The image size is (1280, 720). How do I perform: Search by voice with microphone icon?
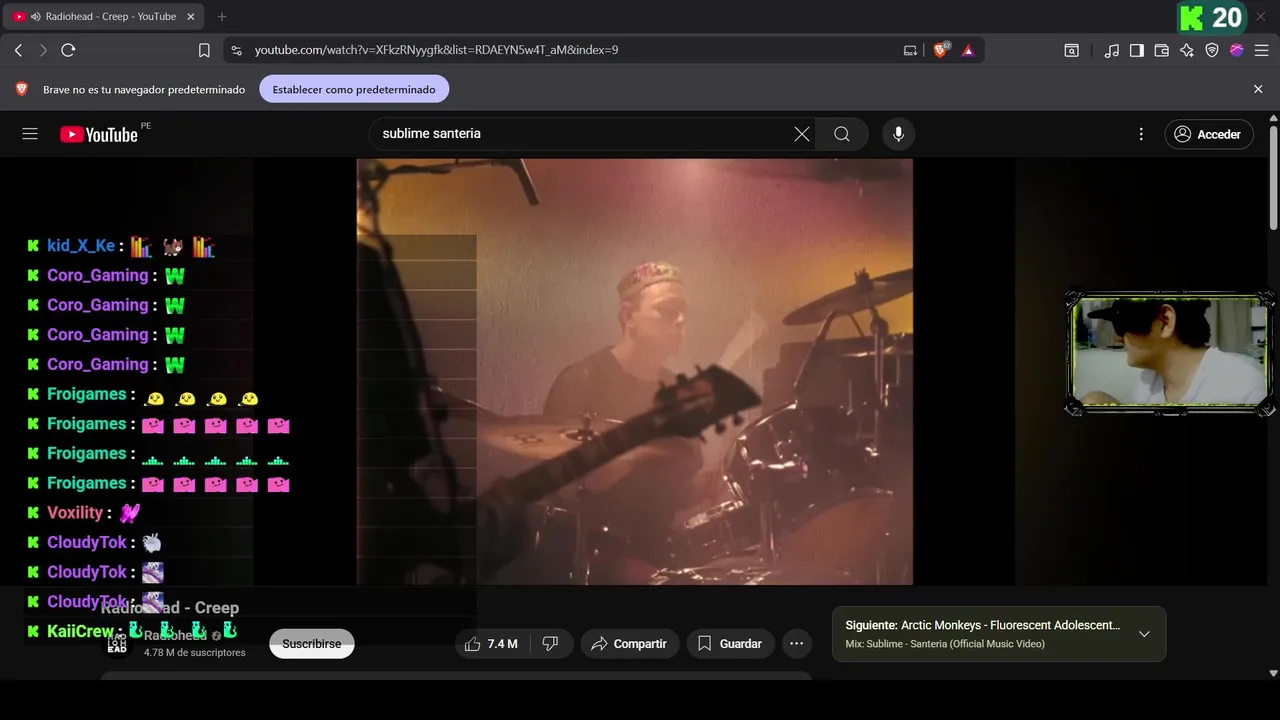[898, 134]
